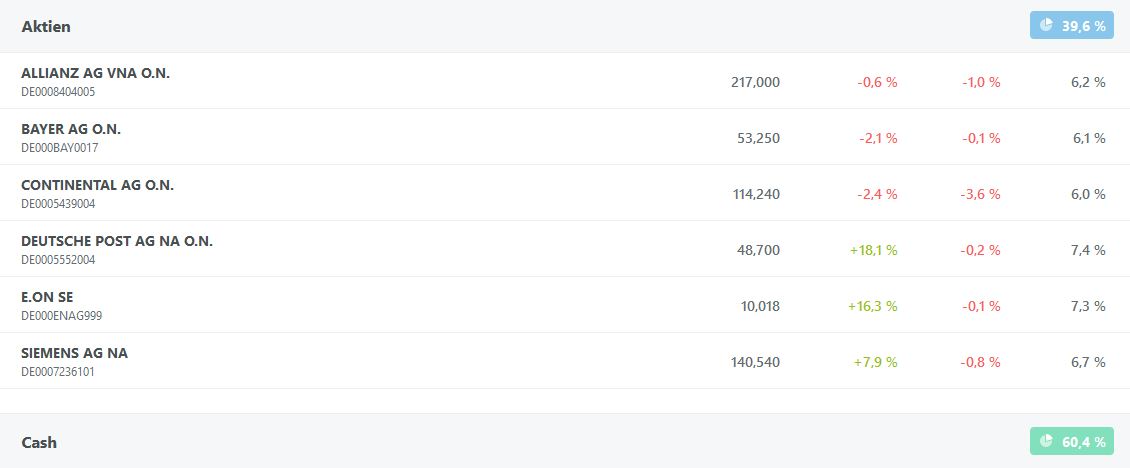Open DEUTSCHE POST AG NA O.N. details
Screen dimensions: 1130x468
tap(117, 241)
